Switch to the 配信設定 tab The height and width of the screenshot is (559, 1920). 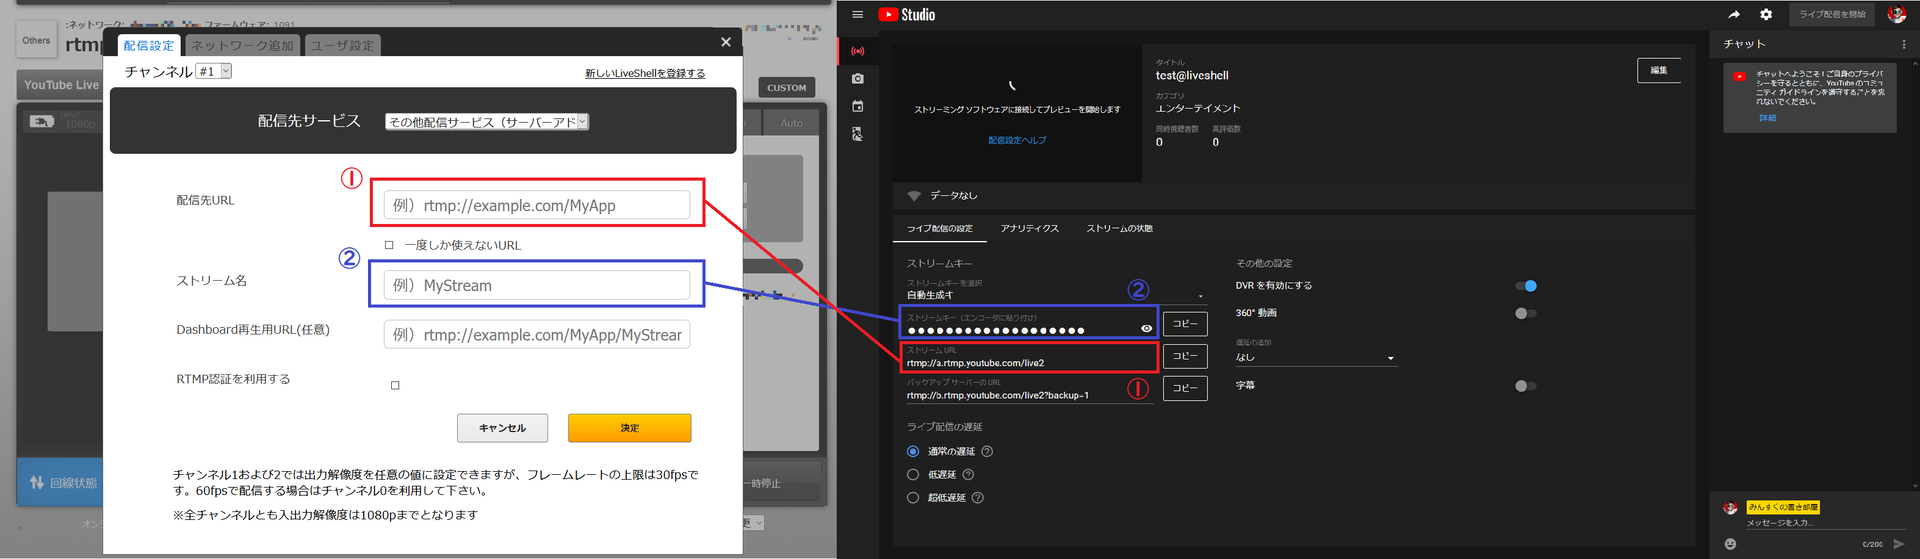coord(149,46)
